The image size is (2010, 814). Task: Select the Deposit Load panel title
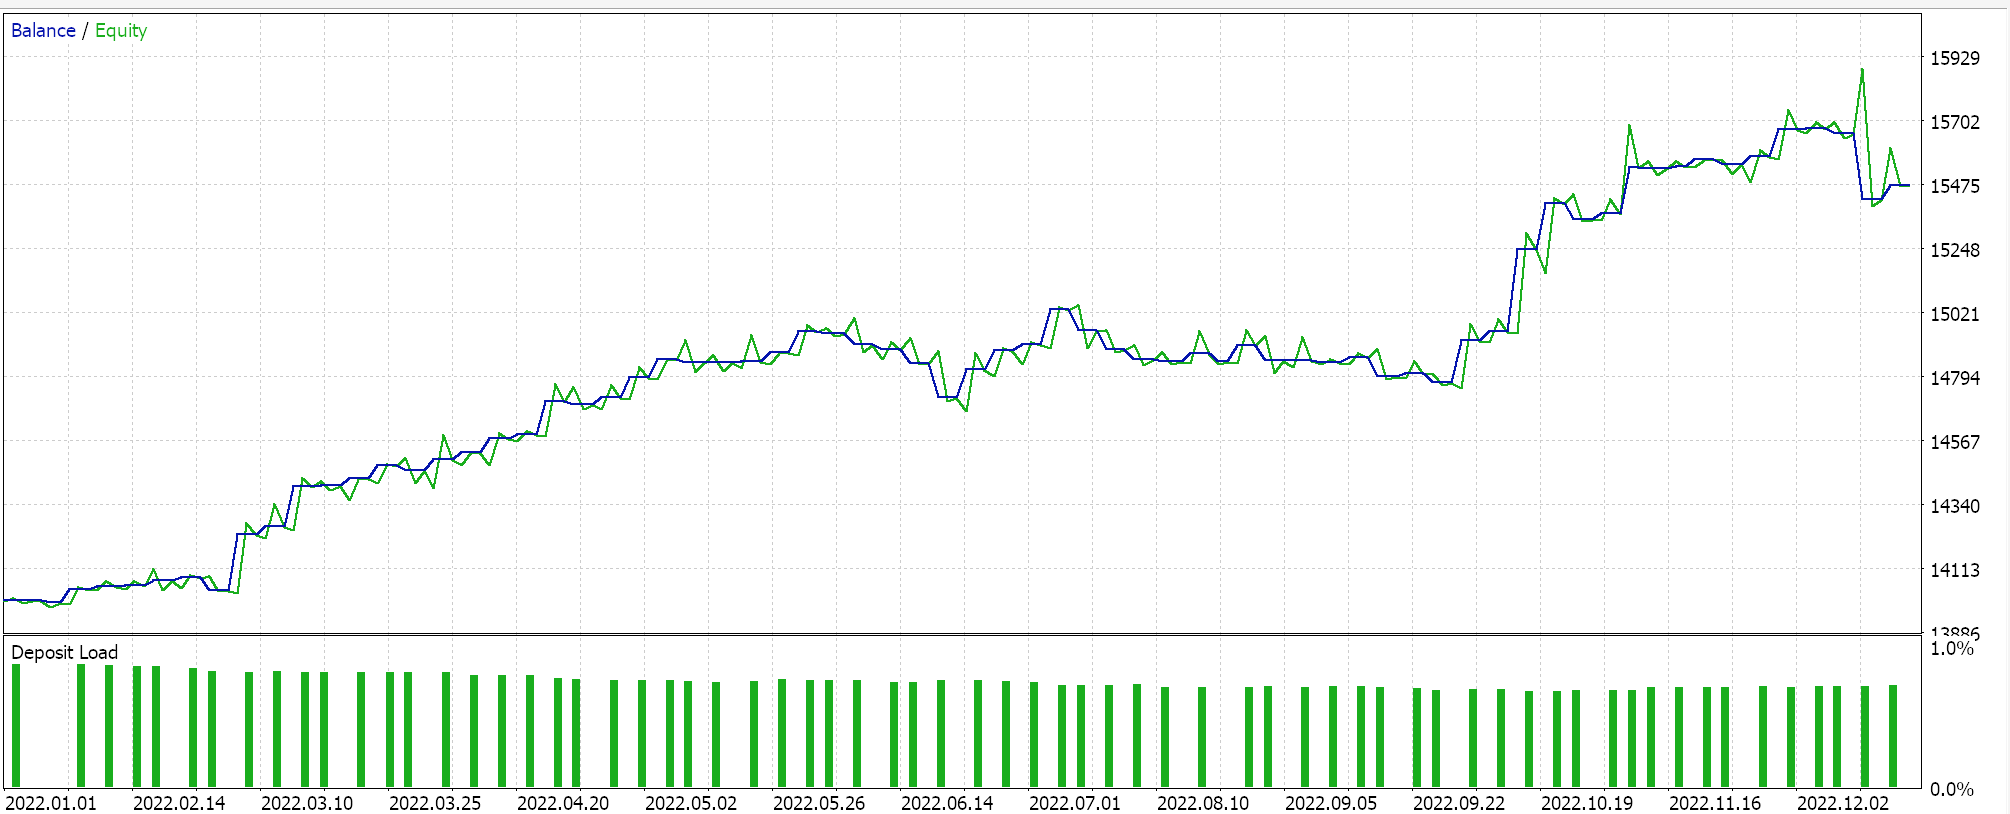tap(64, 652)
